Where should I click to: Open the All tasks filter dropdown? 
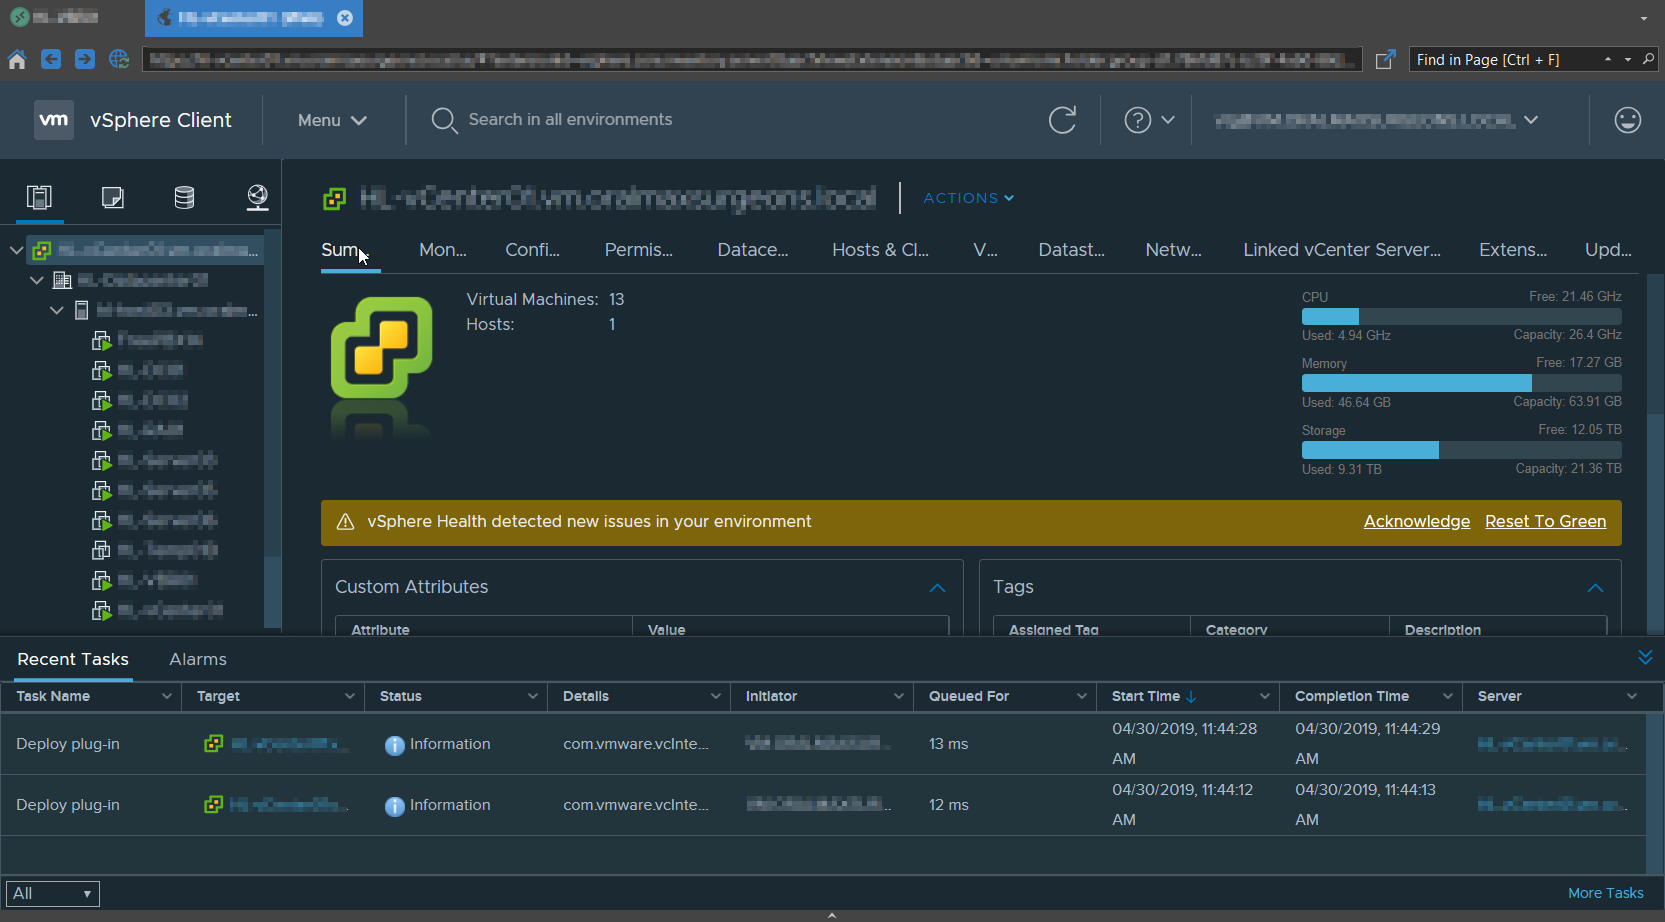53,893
